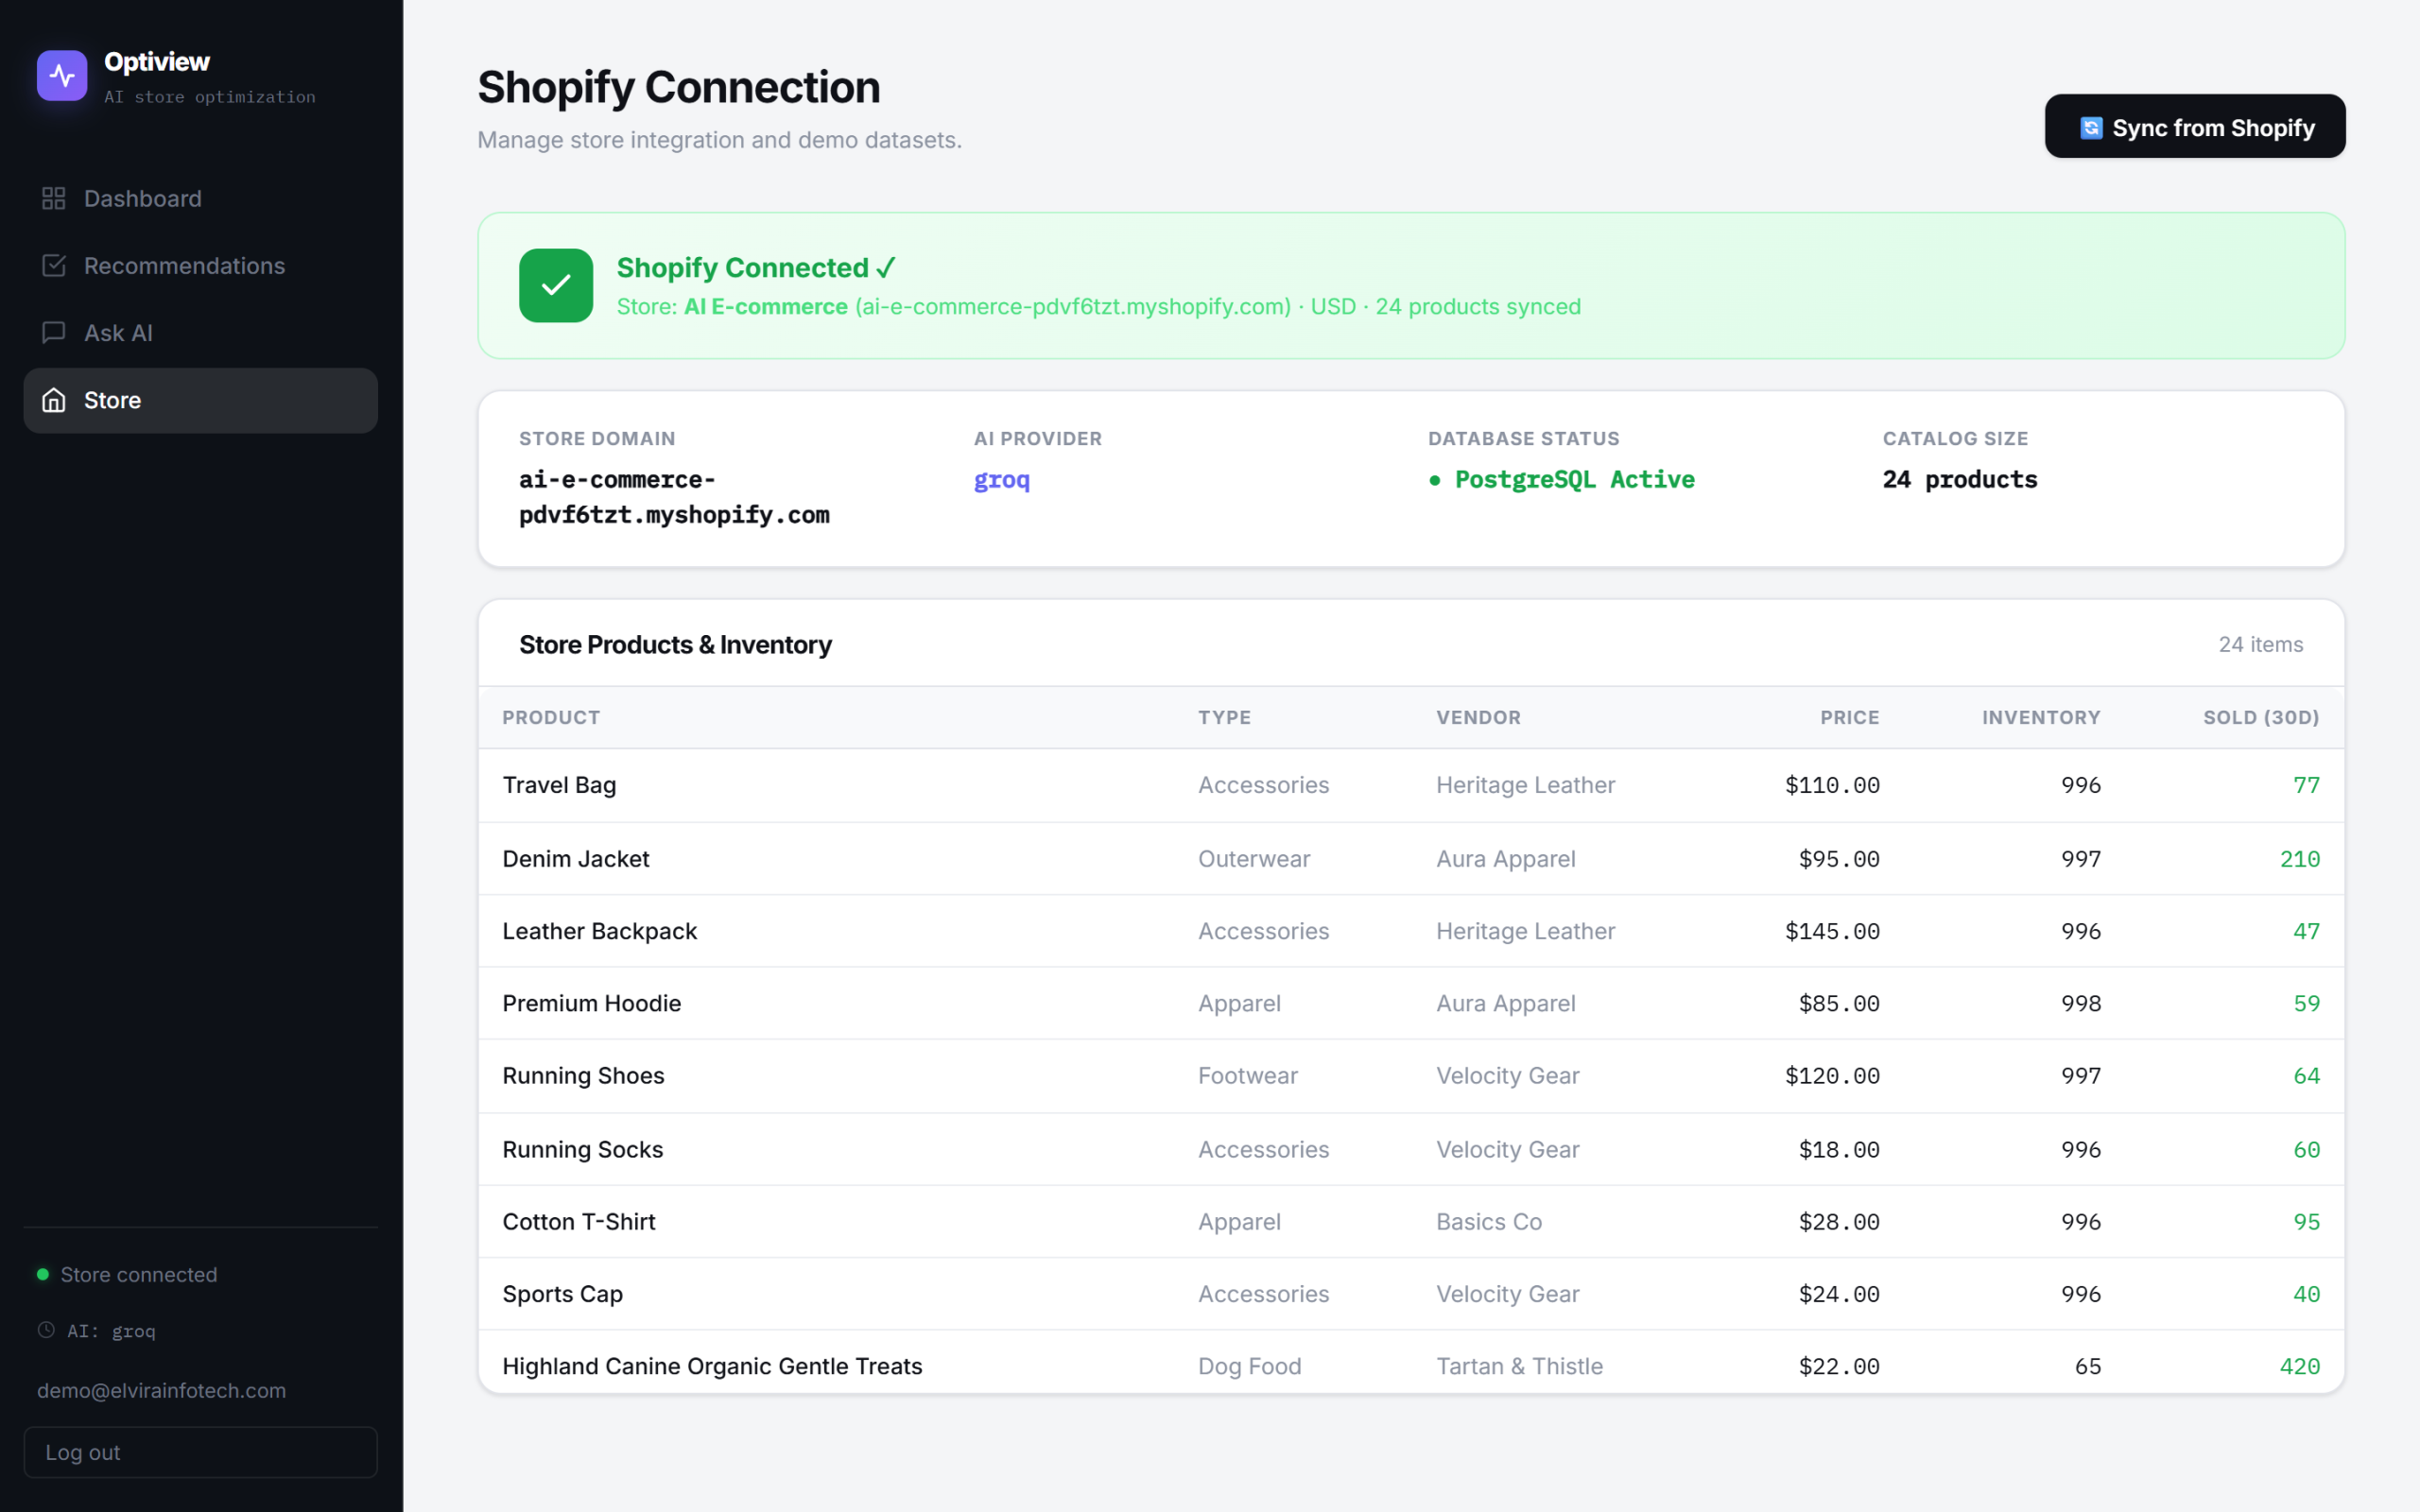Viewport: 2420px width, 1512px height.
Task: Click the Dashboard grid icon
Action: [x=54, y=198]
